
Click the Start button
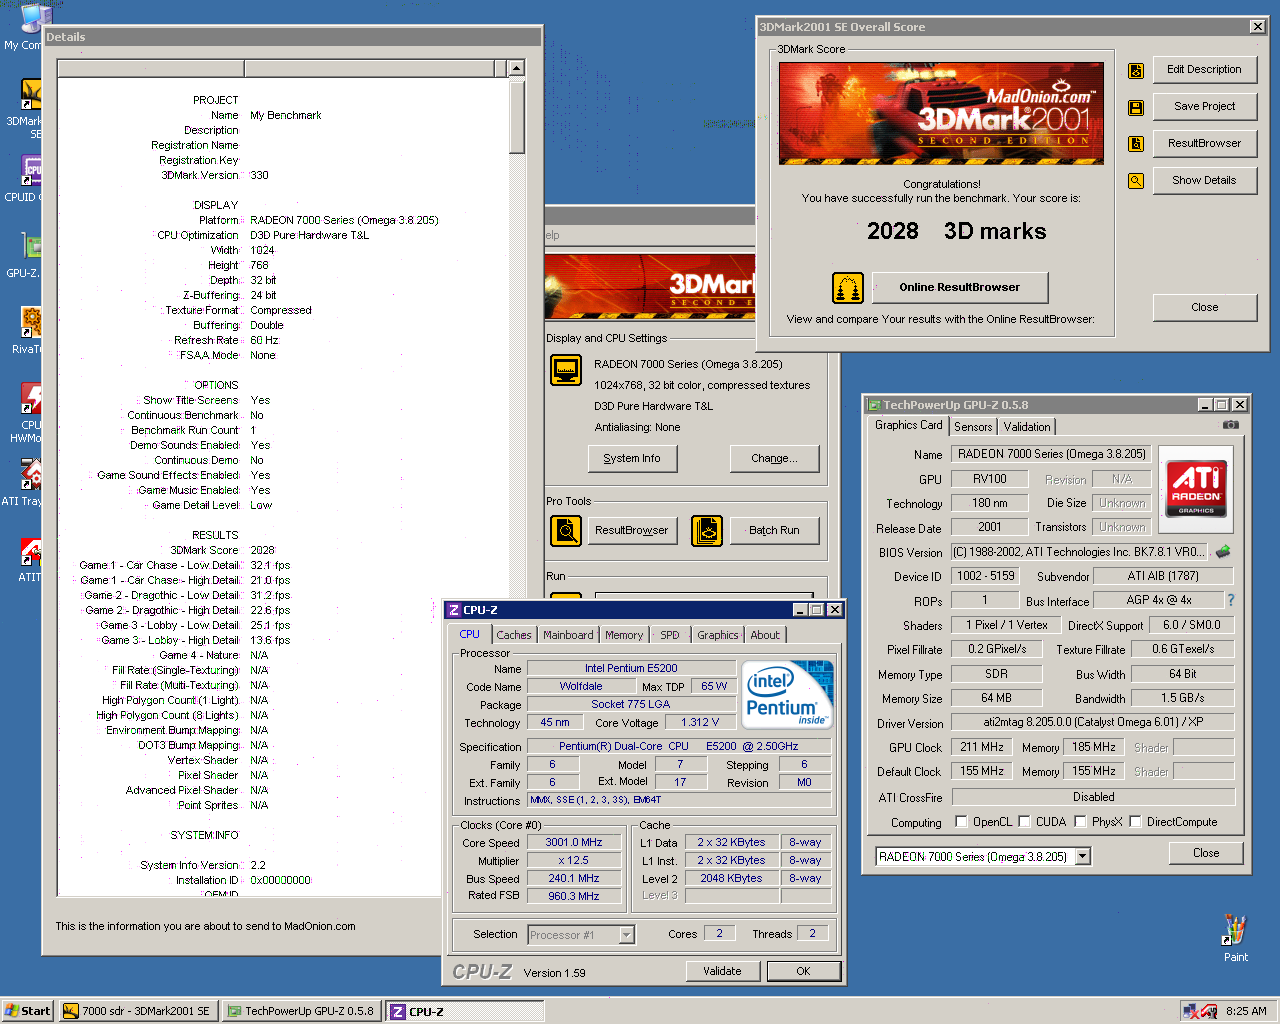point(28,1011)
